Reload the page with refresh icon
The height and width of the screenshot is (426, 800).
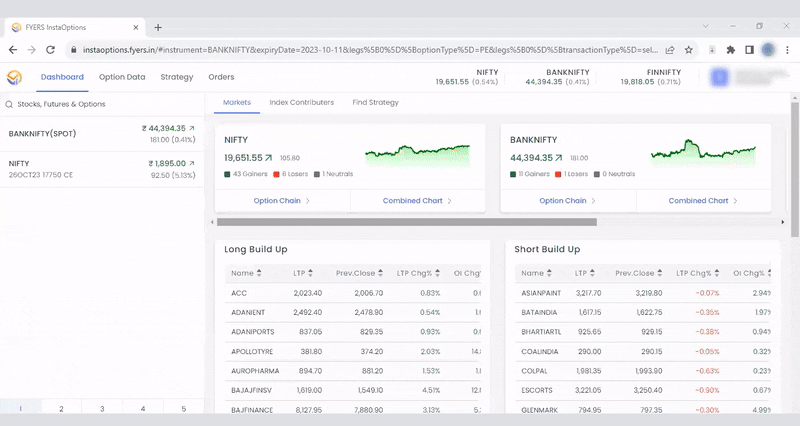[x=50, y=49]
